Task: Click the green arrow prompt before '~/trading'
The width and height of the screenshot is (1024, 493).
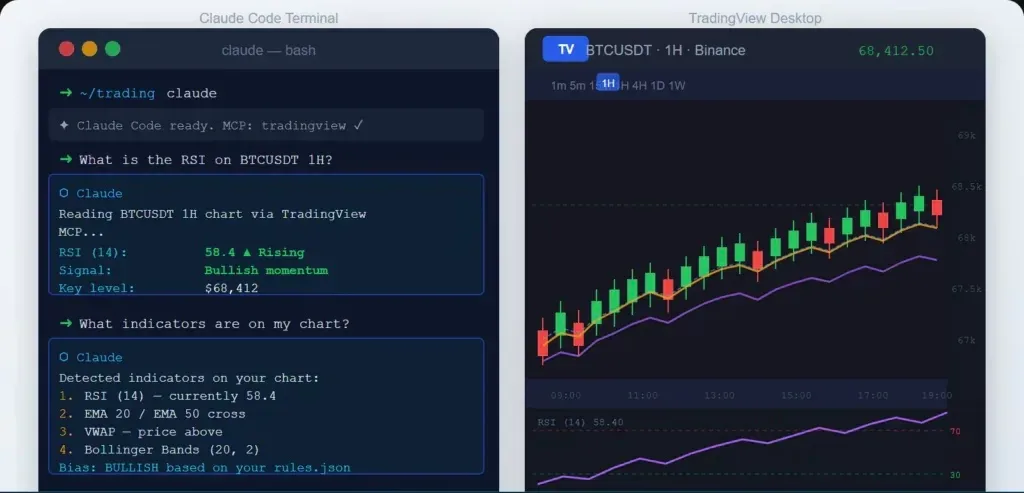Action: point(65,93)
